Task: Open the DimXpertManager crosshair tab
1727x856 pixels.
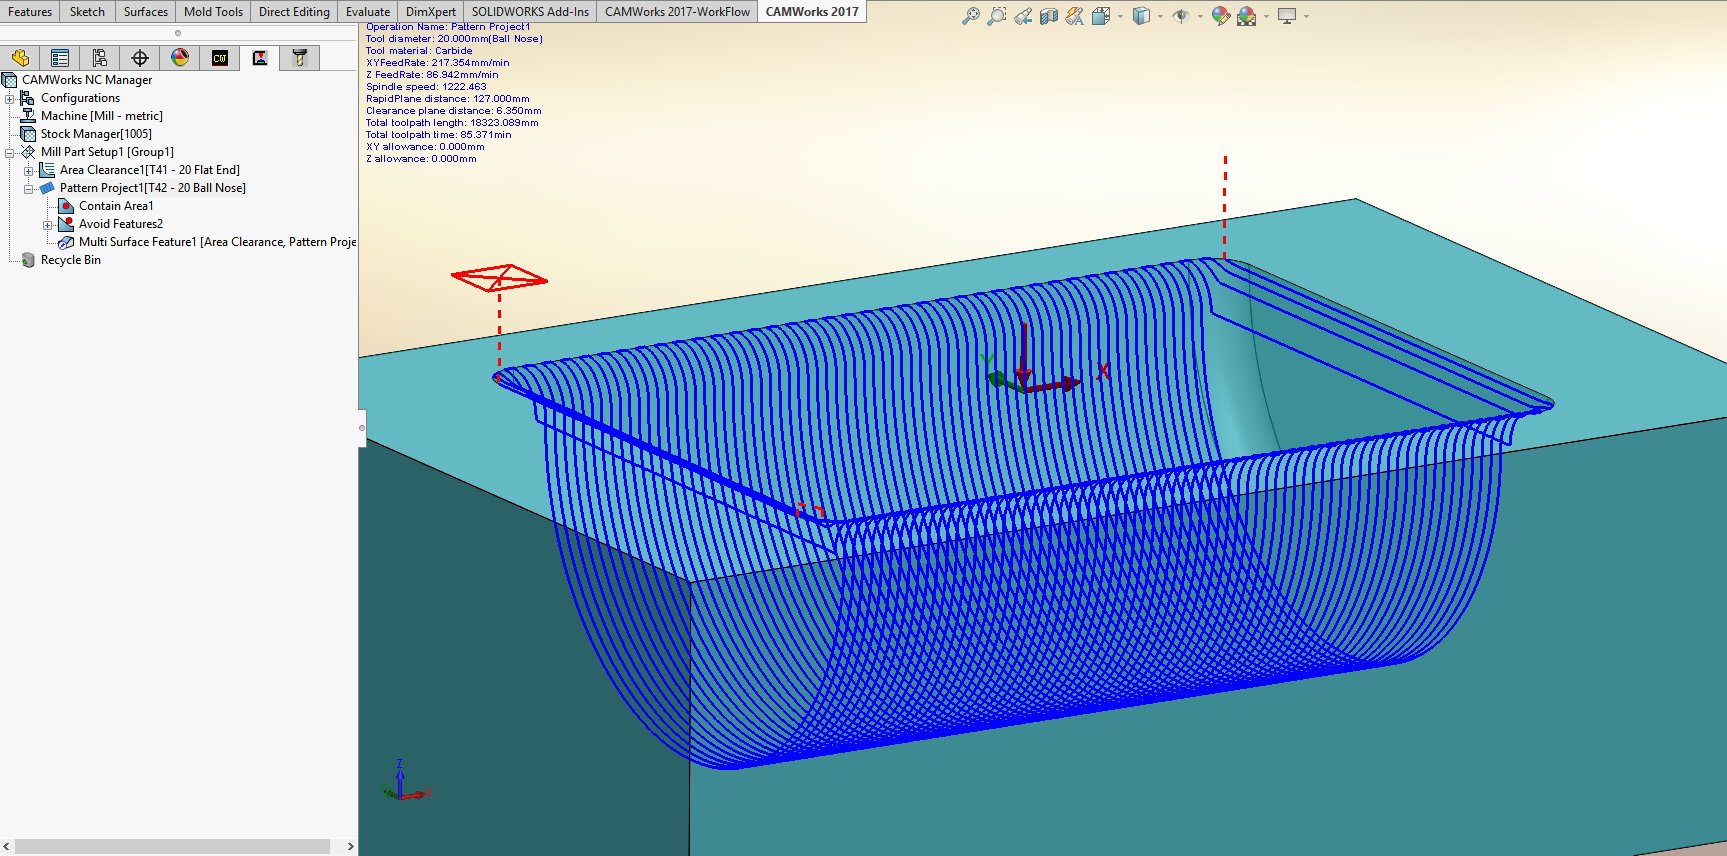Action: tap(140, 58)
